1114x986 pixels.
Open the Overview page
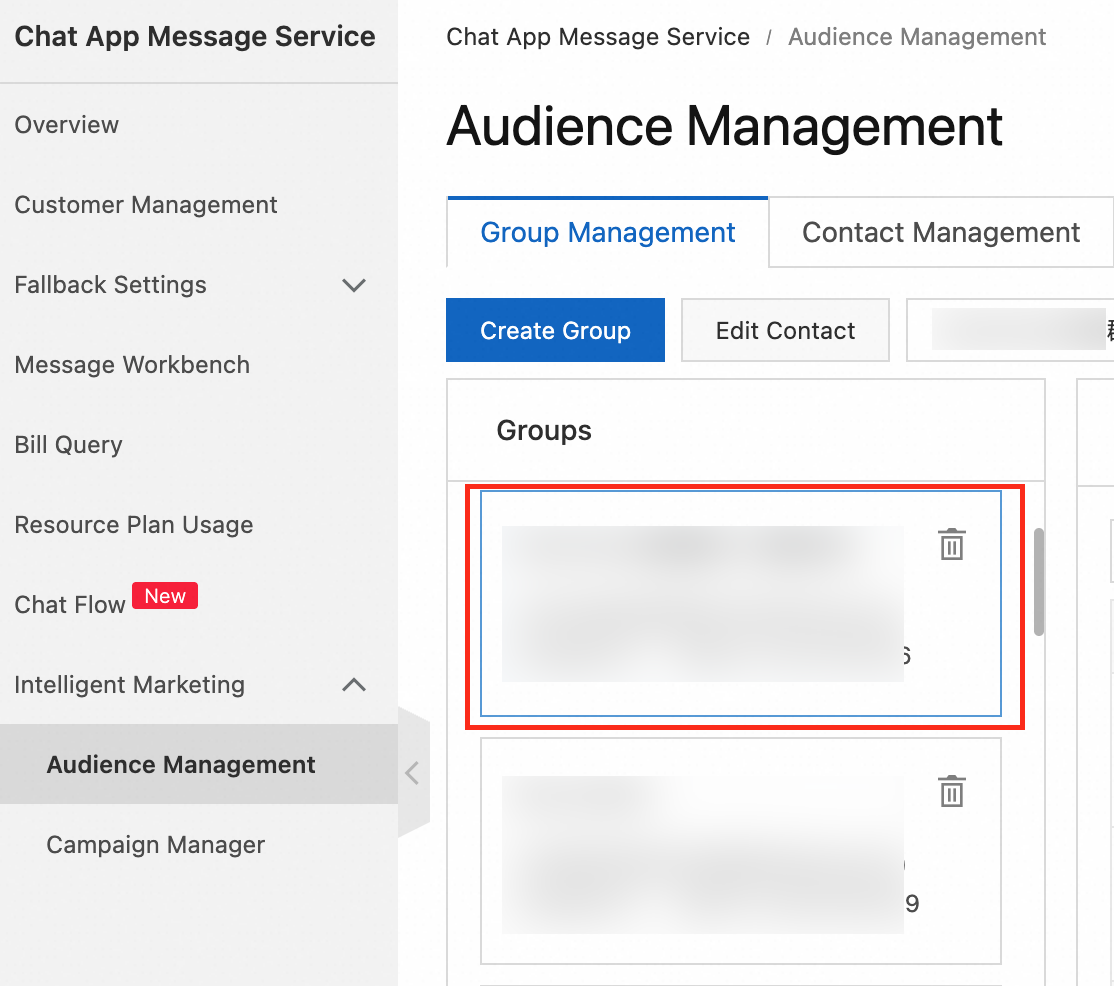(67, 125)
